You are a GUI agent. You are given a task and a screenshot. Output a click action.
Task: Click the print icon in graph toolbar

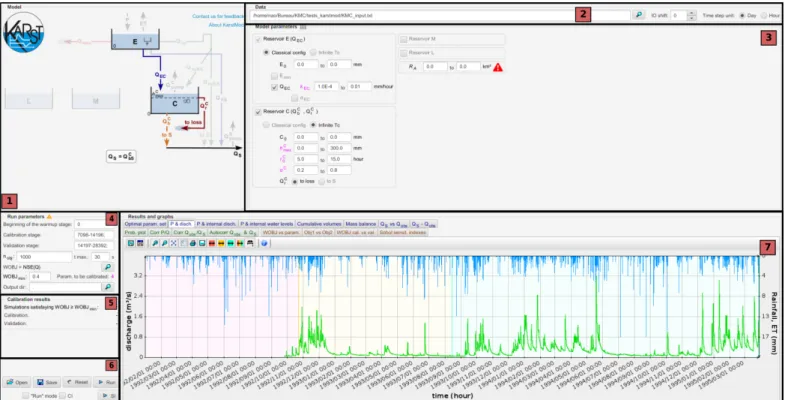192,243
